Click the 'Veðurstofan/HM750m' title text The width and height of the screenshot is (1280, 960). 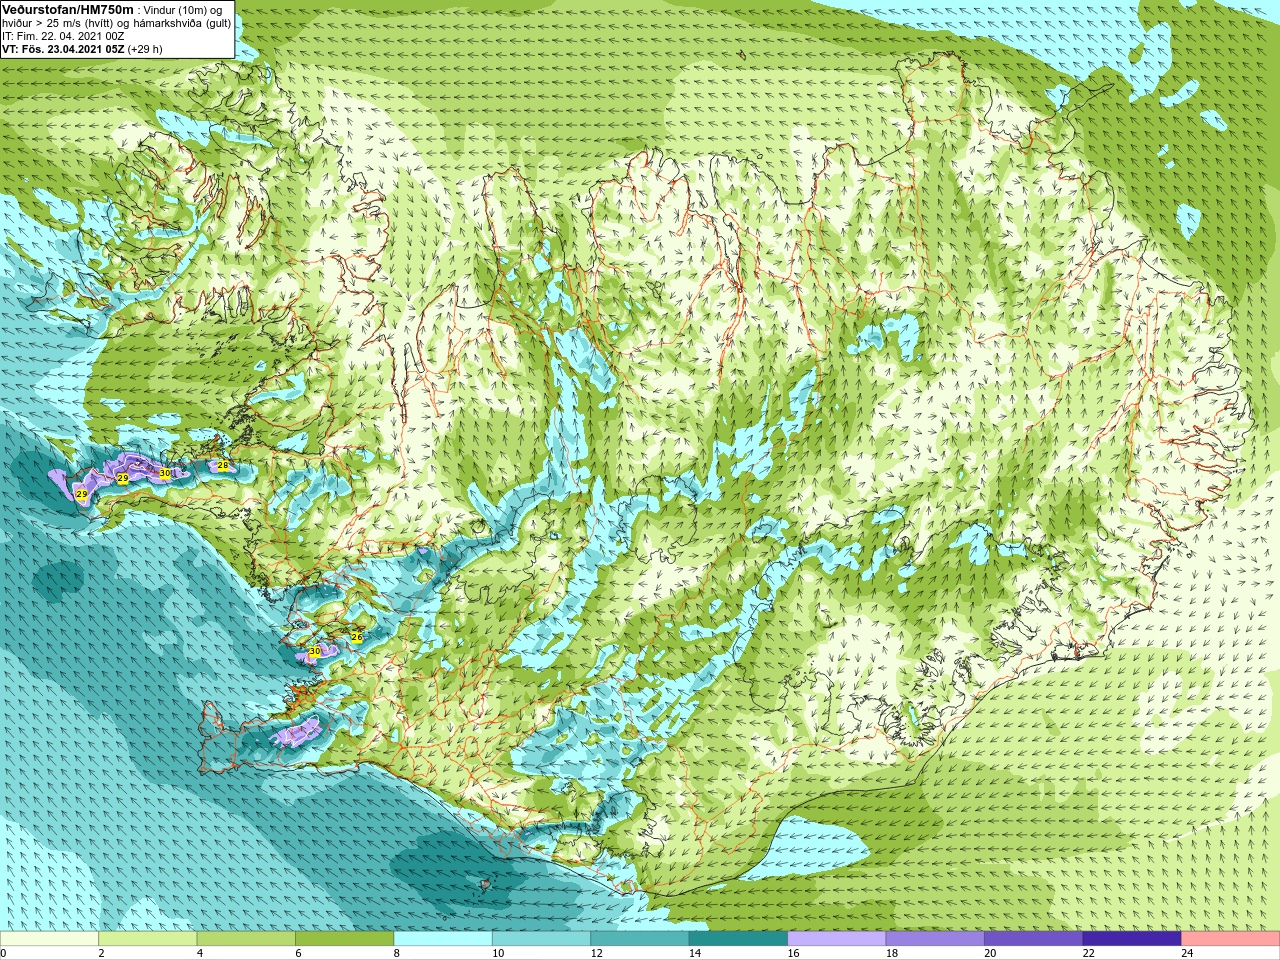point(68,9)
